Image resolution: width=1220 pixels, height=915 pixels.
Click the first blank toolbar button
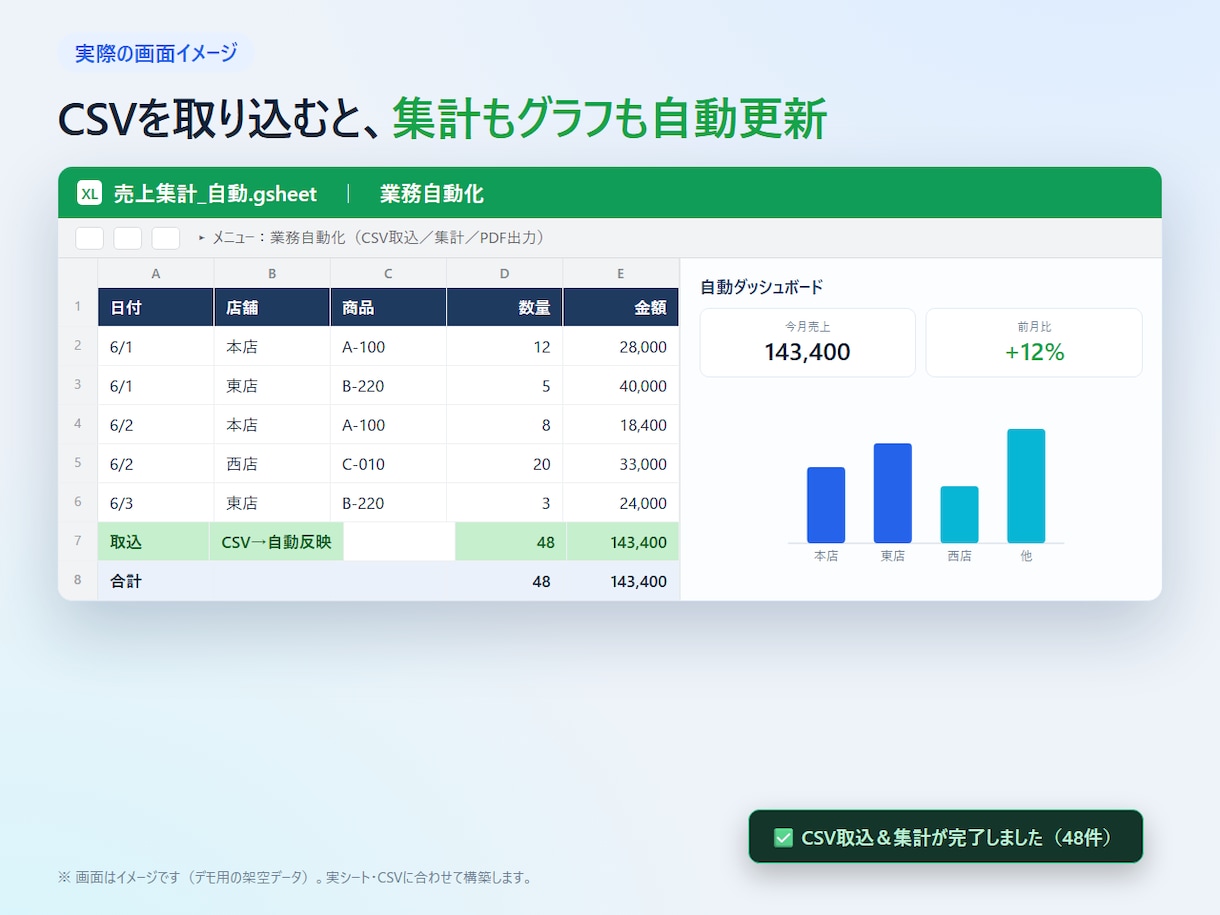tap(90, 238)
